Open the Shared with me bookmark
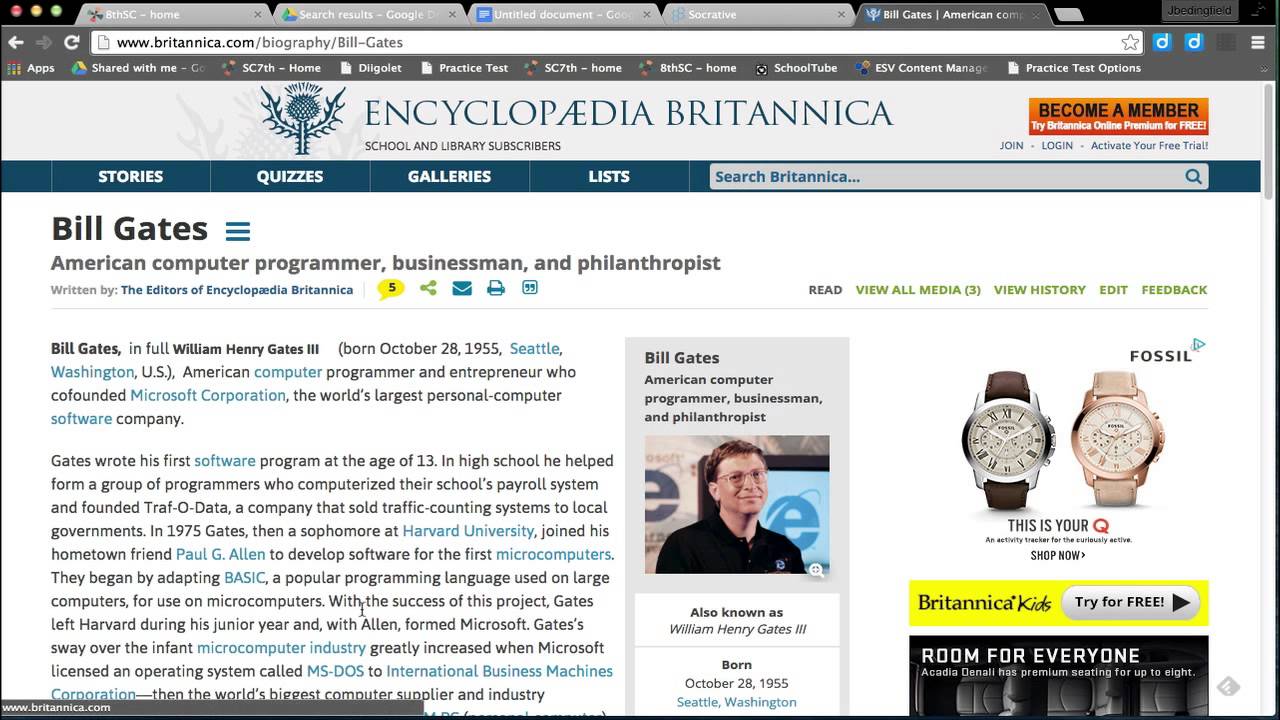This screenshot has height=720, width=1280. [x=138, y=68]
